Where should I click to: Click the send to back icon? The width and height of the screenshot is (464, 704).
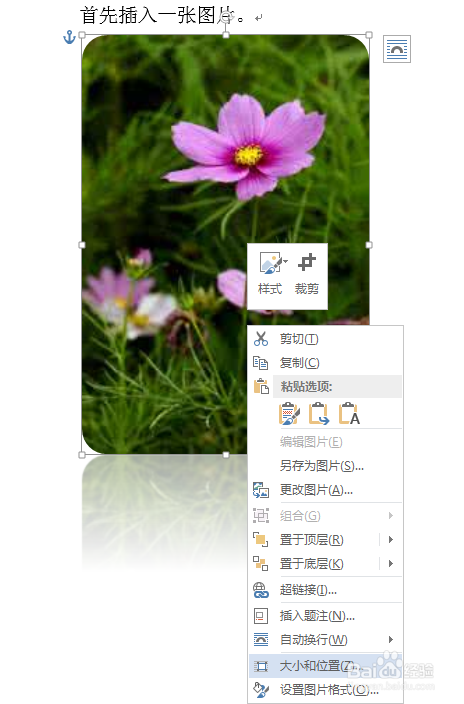[x=261, y=563]
